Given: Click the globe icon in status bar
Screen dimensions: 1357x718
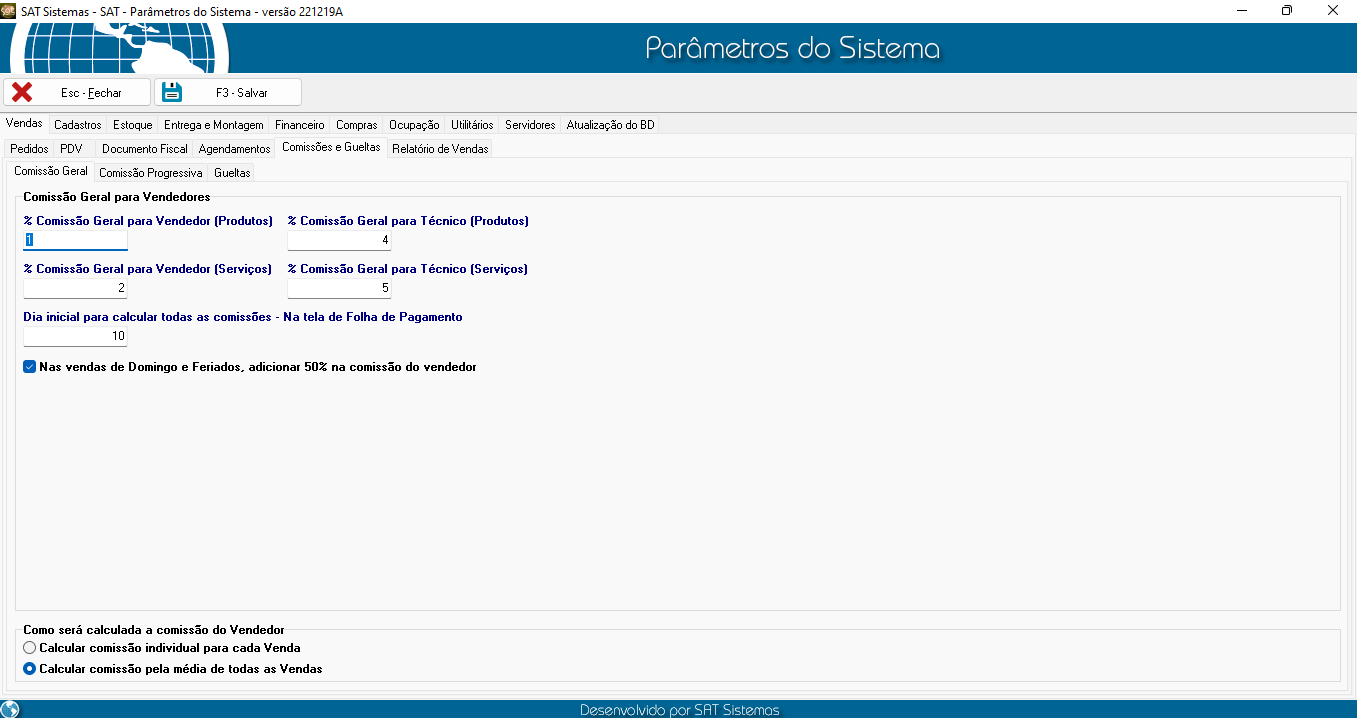Looking at the screenshot, I should pyautogui.click(x=10, y=709).
